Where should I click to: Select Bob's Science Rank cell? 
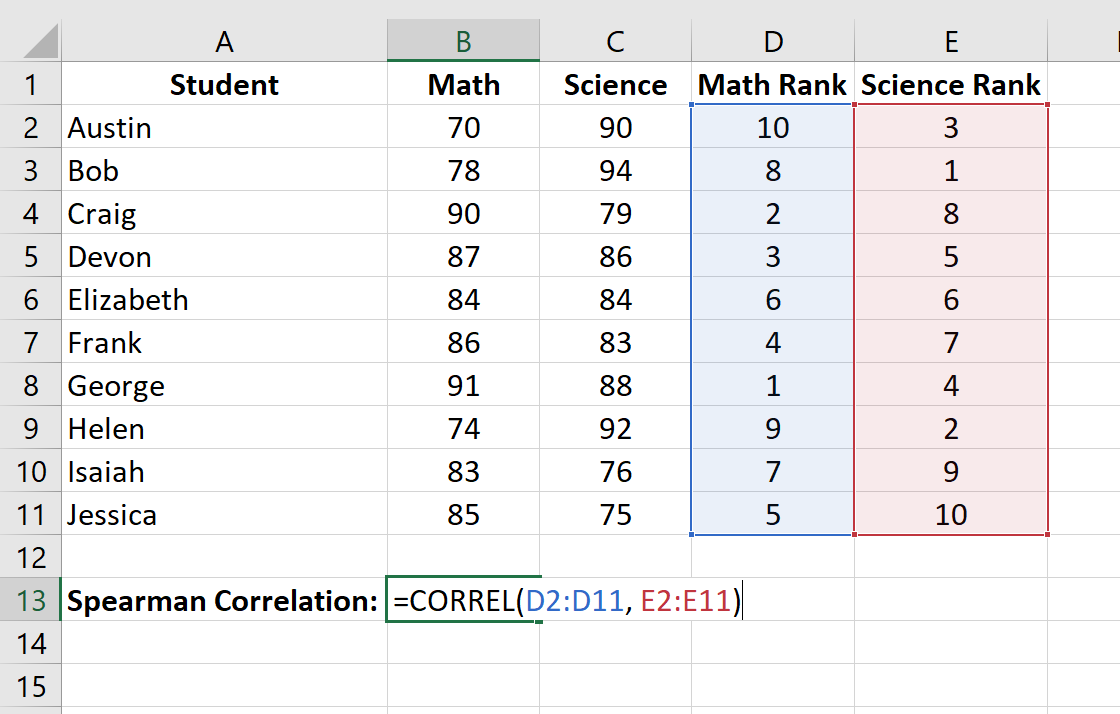[x=951, y=170]
